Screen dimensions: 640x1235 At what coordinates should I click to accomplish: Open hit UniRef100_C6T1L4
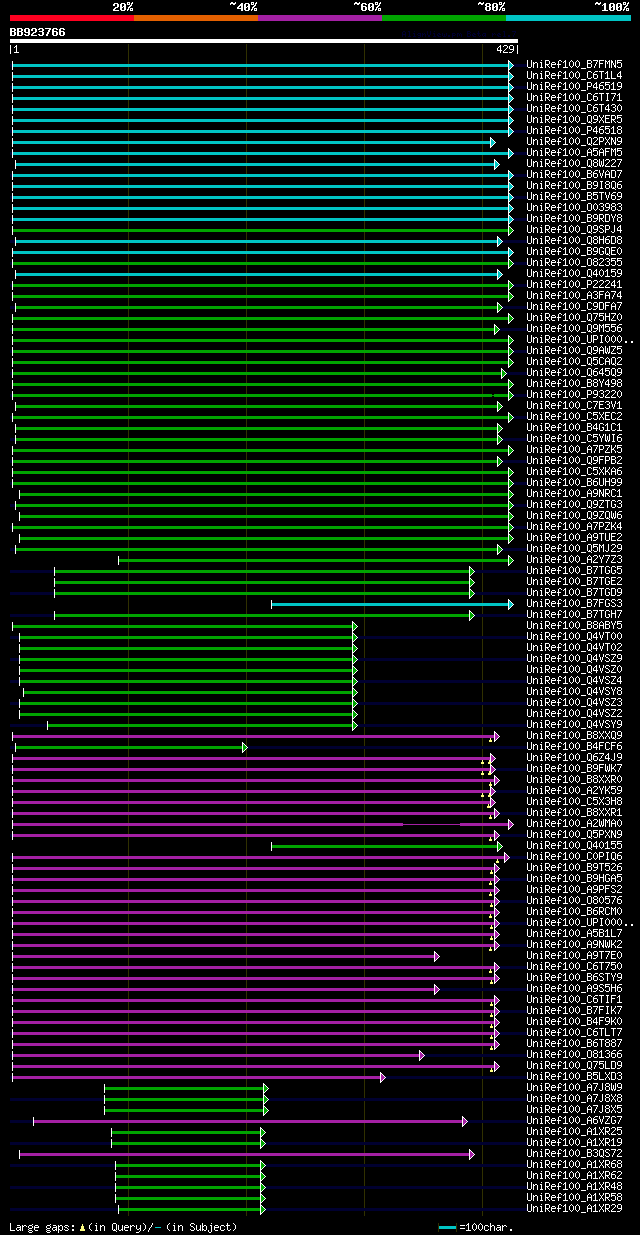point(574,75)
